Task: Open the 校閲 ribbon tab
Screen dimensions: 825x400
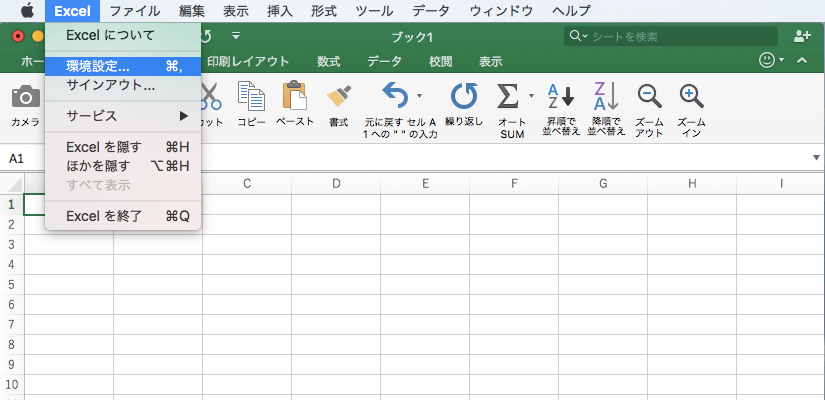Action: [x=440, y=61]
